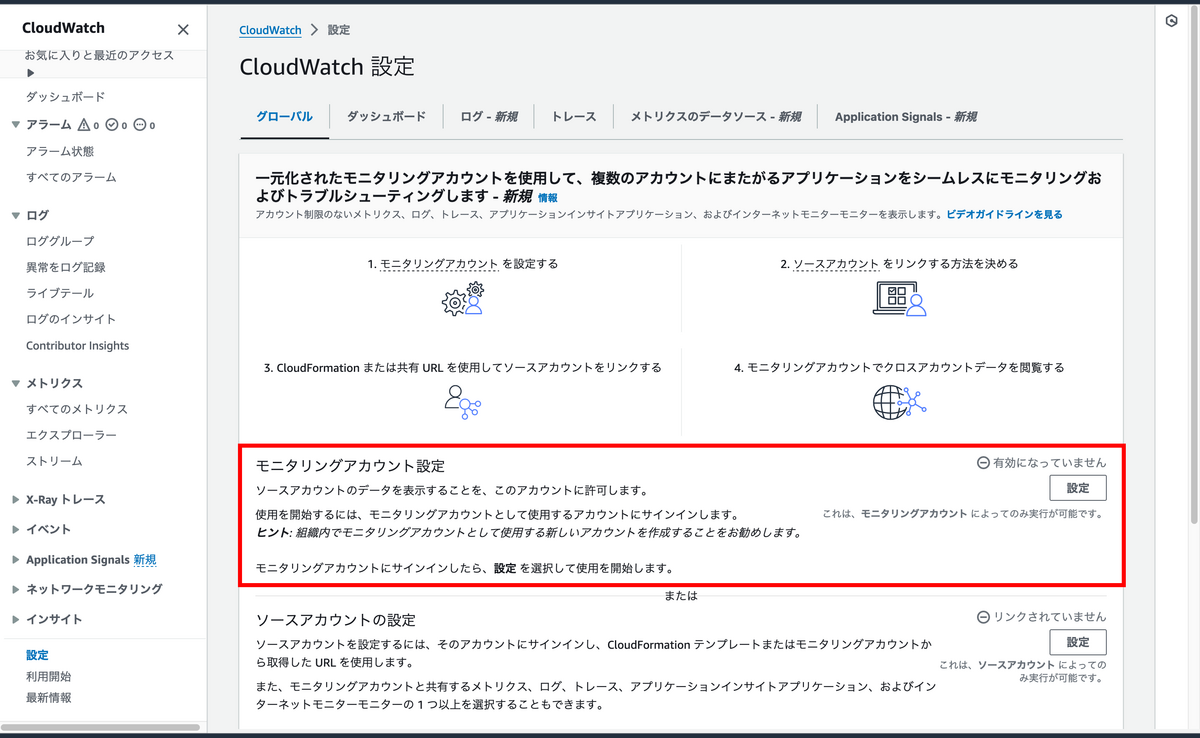The width and height of the screenshot is (1200, 738).
Task: Open ログのインサイト in sidebar
Action: (71, 319)
